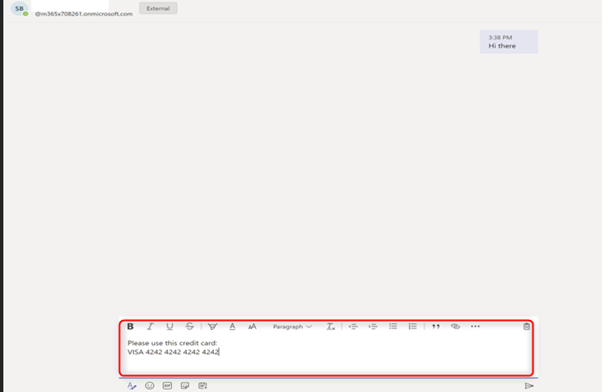Open the sticker picker
This screenshot has height=392, width=608.
[x=185, y=386]
